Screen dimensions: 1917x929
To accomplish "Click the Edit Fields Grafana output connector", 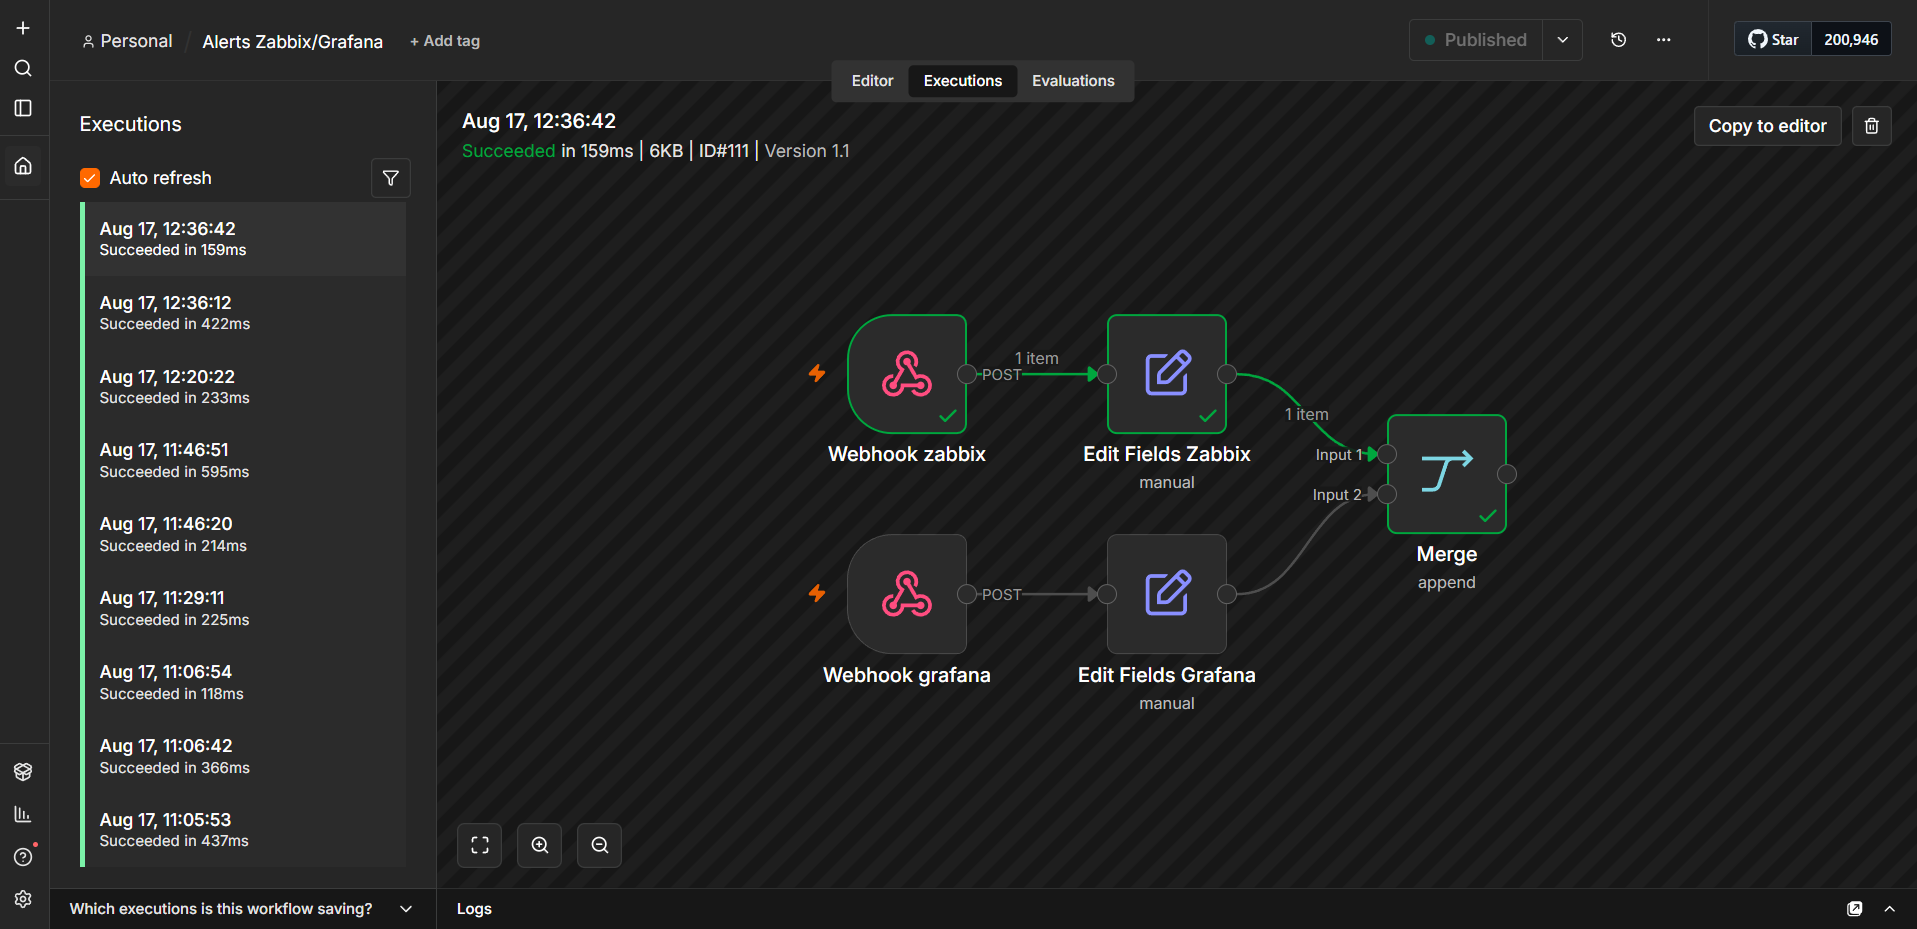I will tap(1227, 594).
